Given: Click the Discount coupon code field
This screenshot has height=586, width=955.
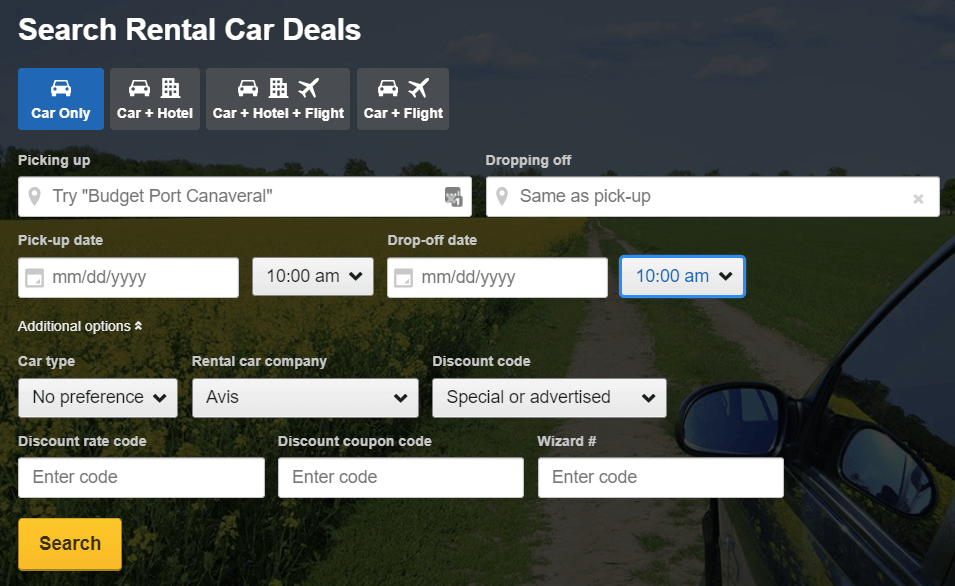Looking at the screenshot, I should [x=401, y=477].
